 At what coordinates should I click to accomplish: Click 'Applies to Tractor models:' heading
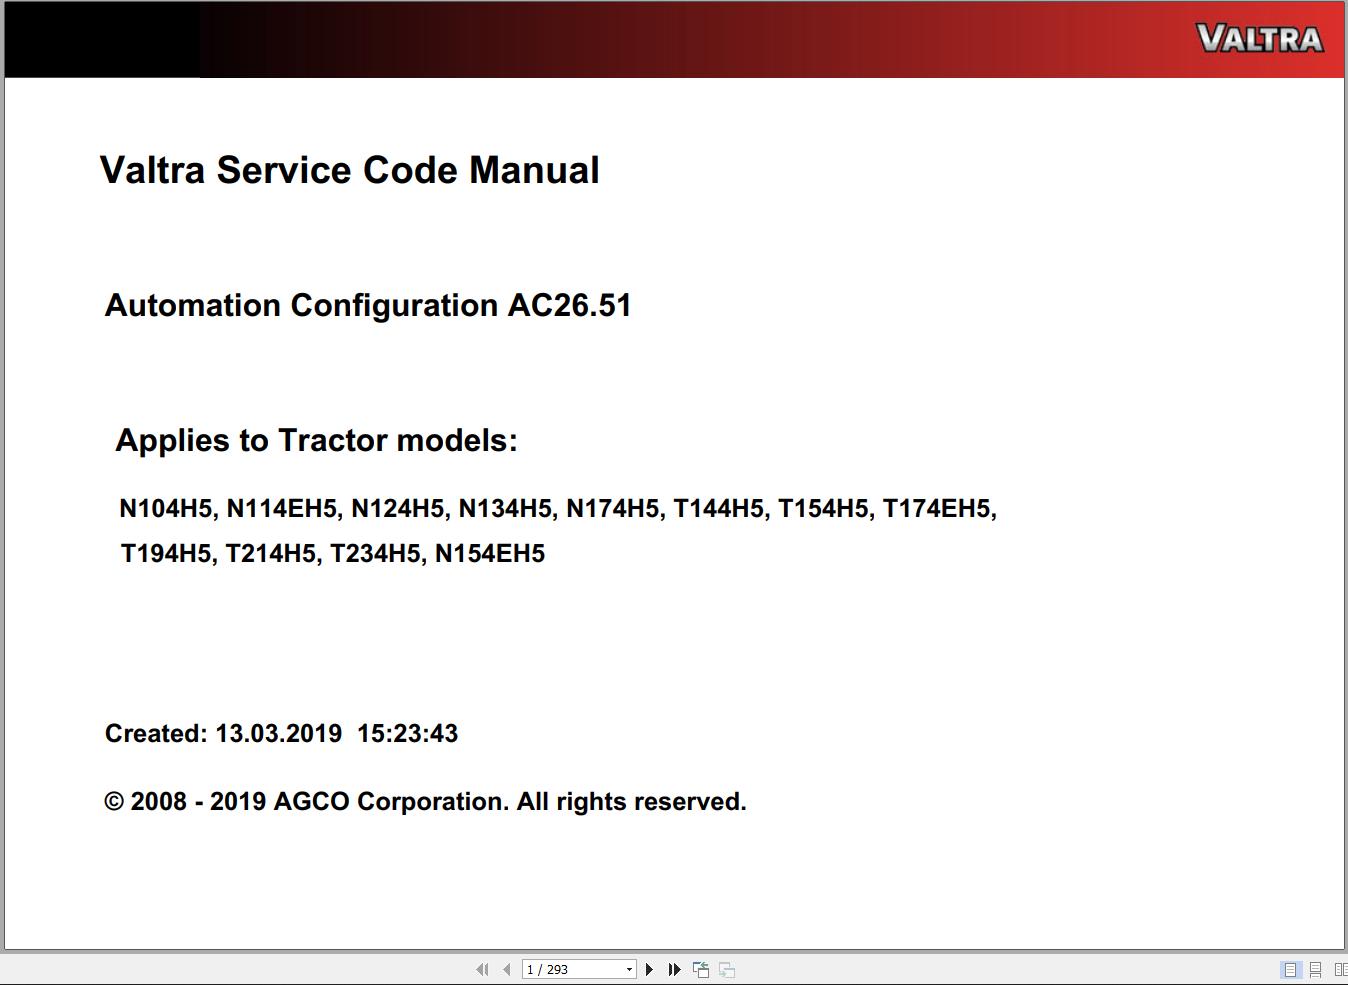[x=317, y=440]
